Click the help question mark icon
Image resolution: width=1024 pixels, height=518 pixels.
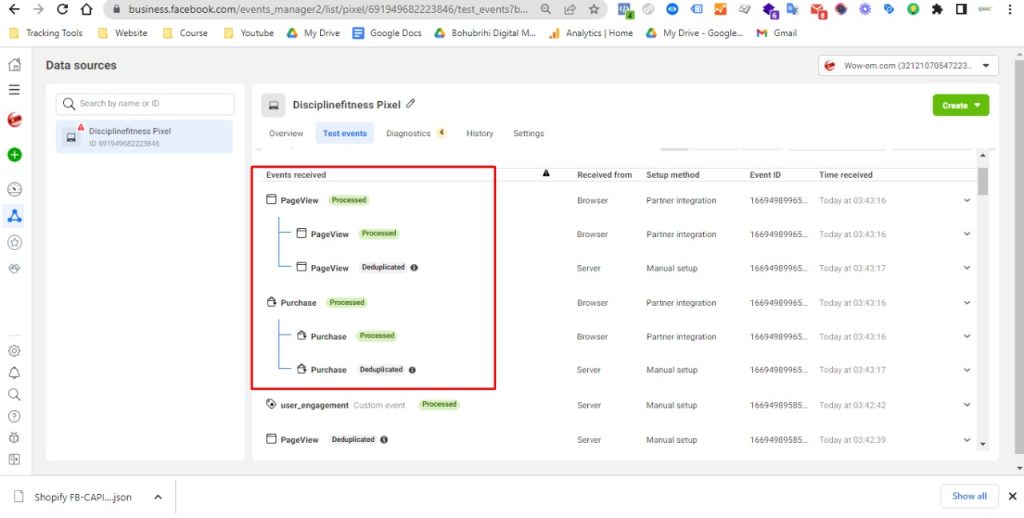[x=14, y=416]
